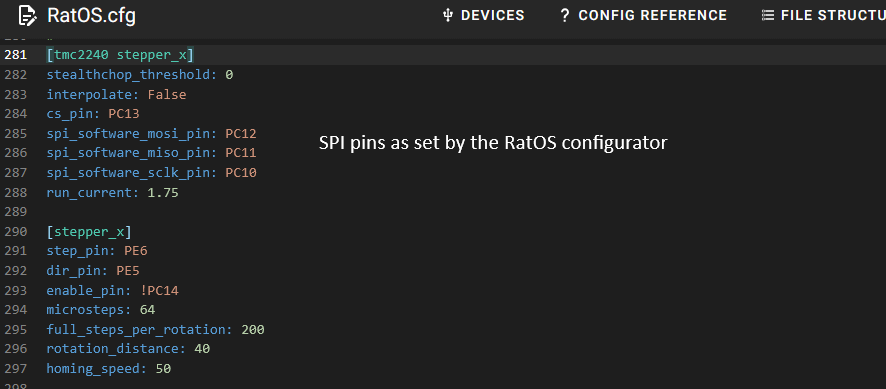Click the list icon beside FILE STRUCTURE
Image resolution: width=886 pixels, height=389 pixels.
point(767,15)
